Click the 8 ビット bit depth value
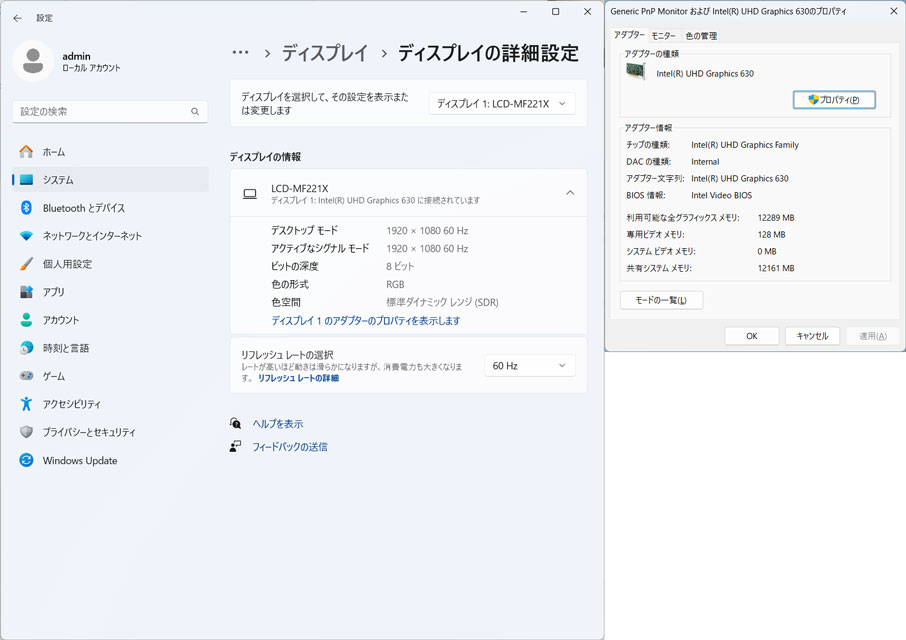 (x=400, y=266)
